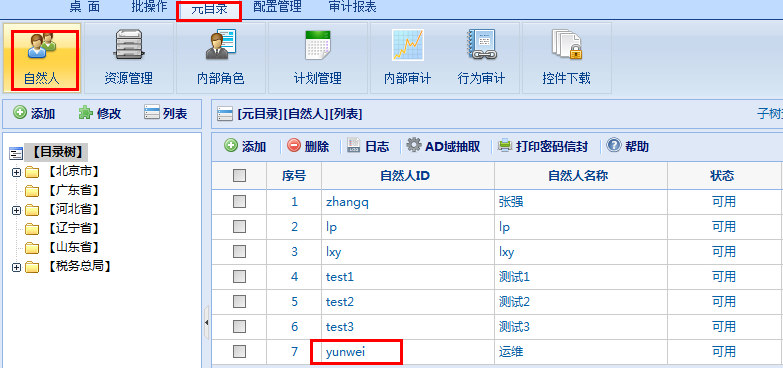The image size is (783, 368).
Task: Click 添加 in the list toolbar
Action: click(x=245, y=146)
